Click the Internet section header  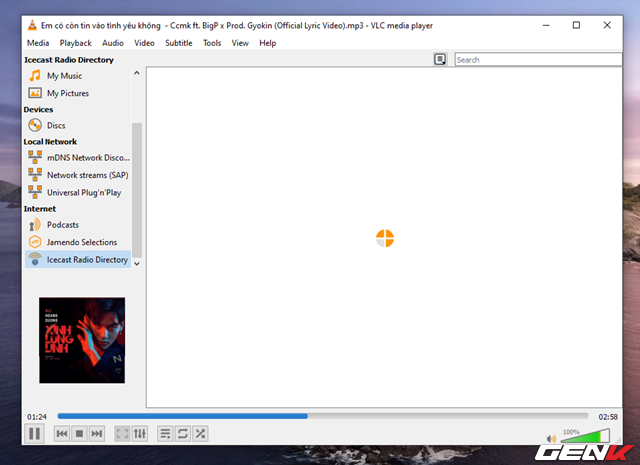(40, 209)
